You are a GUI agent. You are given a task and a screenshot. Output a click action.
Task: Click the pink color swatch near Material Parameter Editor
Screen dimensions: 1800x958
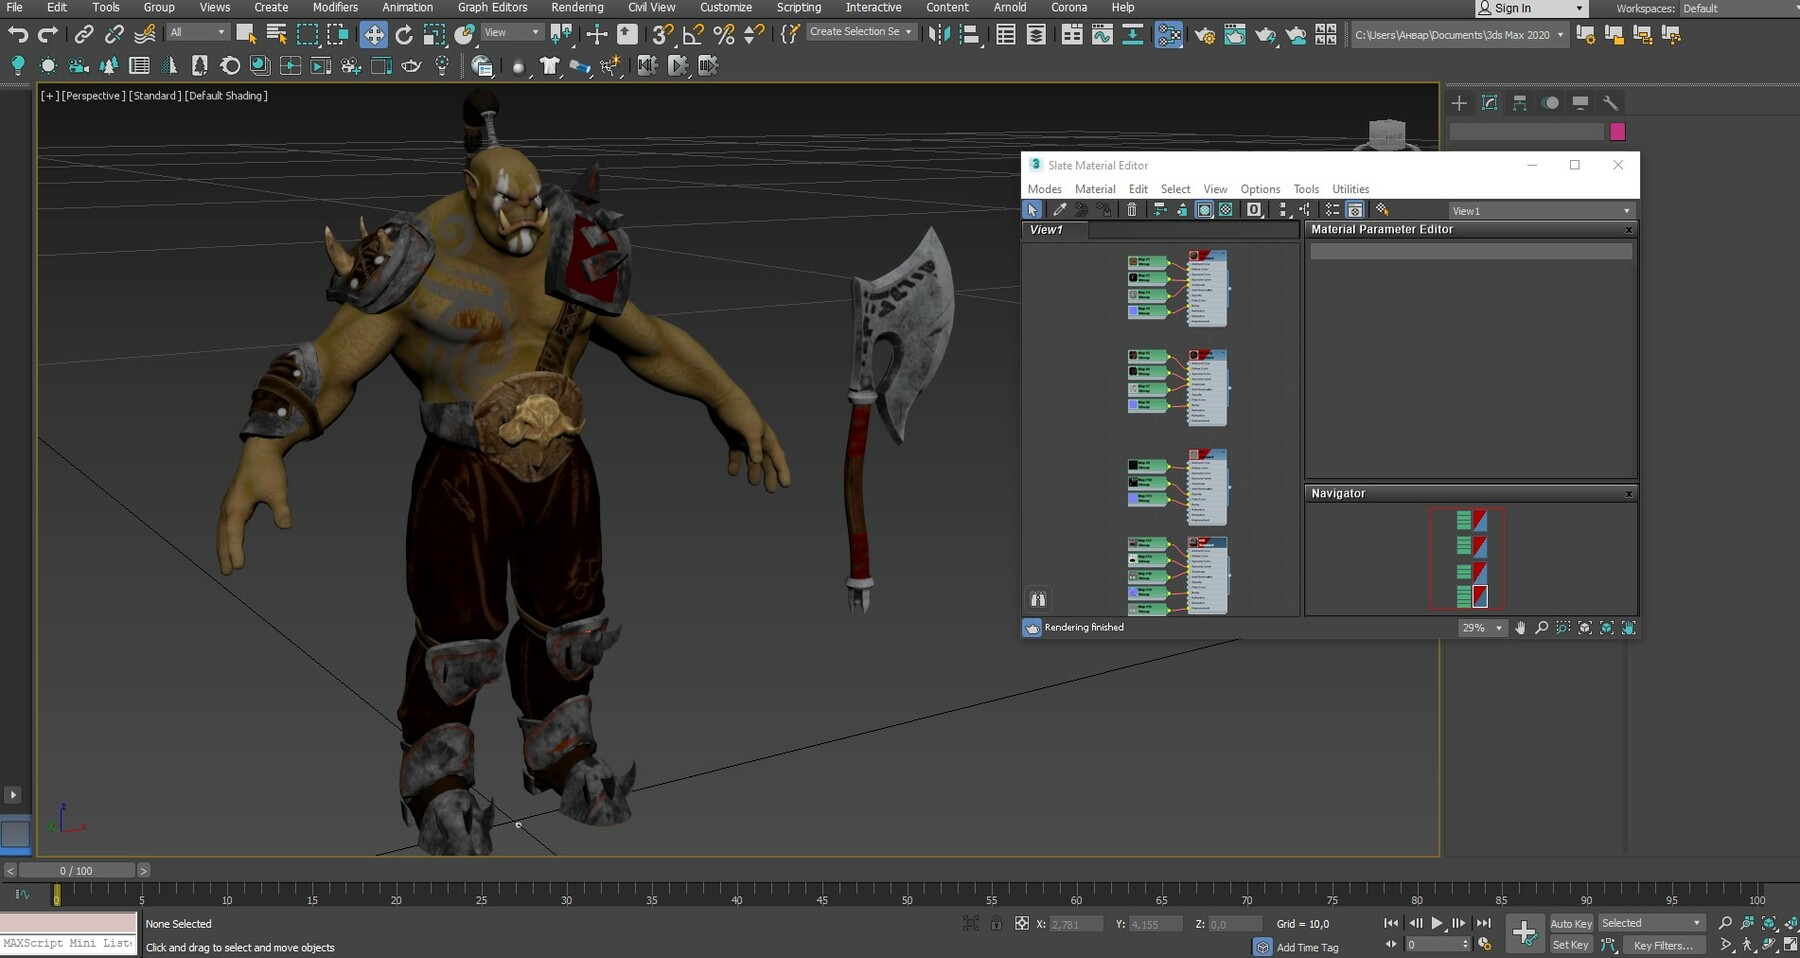pos(1618,131)
